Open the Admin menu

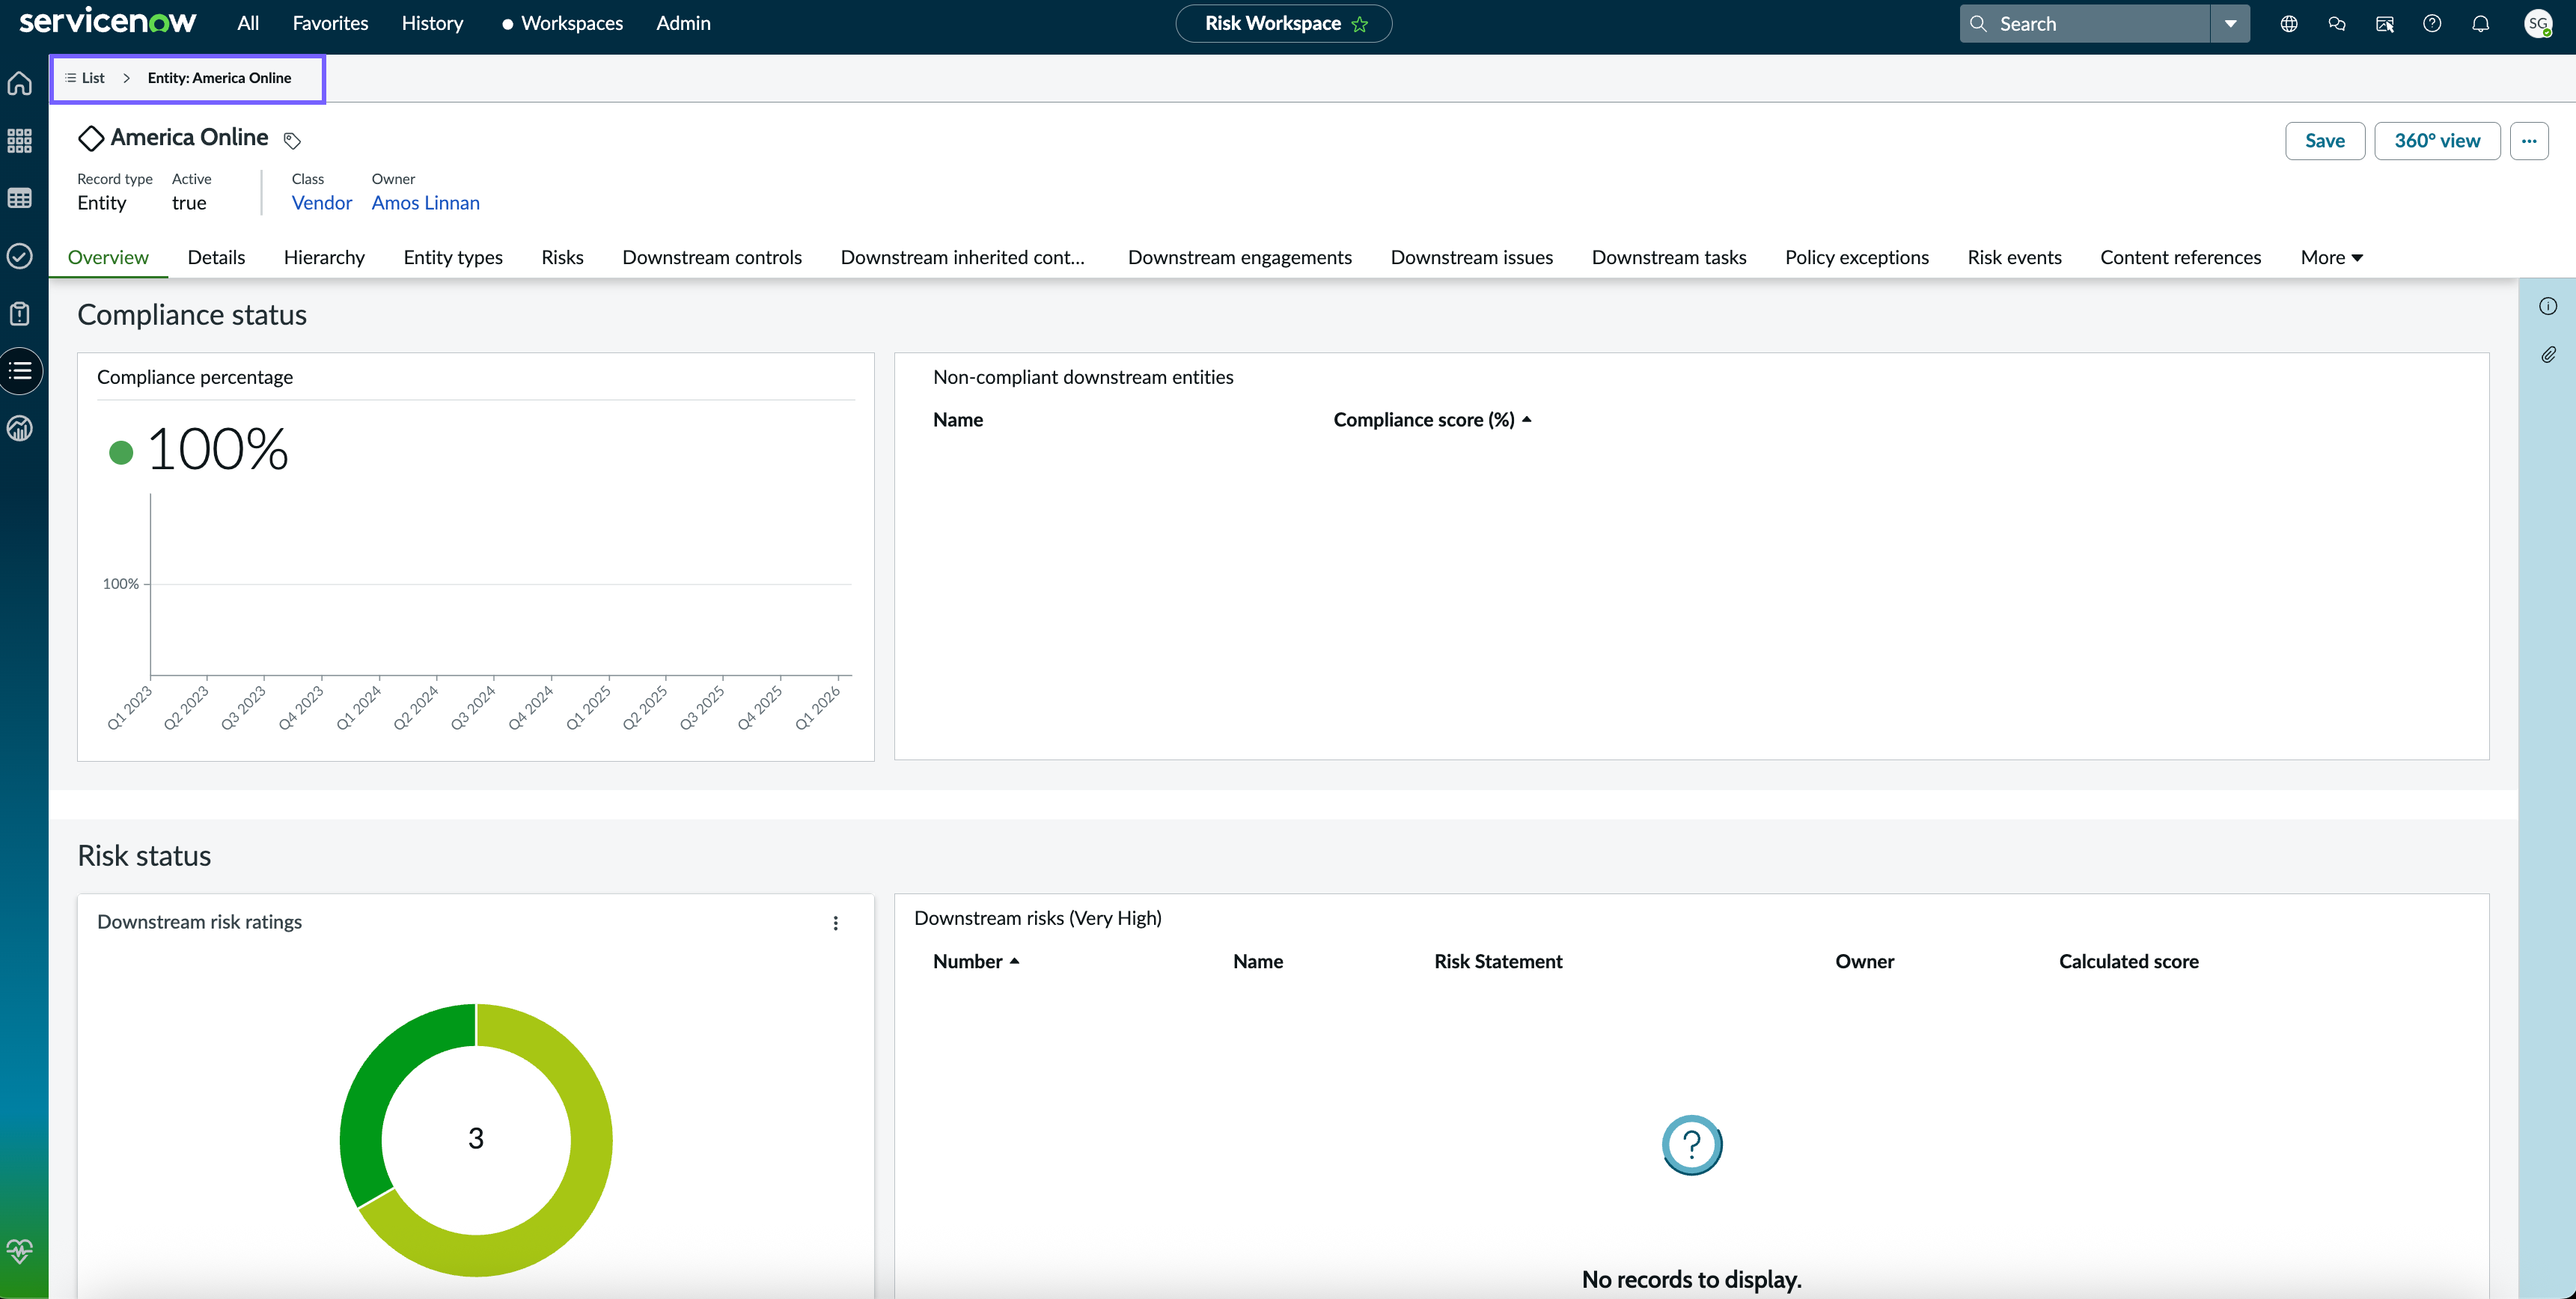[683, 23]
